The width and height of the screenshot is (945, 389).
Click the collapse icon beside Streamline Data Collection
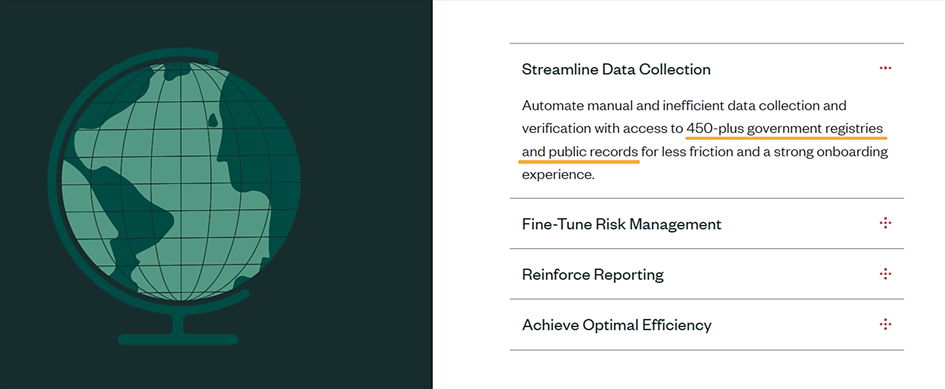[x=885, y=69]
